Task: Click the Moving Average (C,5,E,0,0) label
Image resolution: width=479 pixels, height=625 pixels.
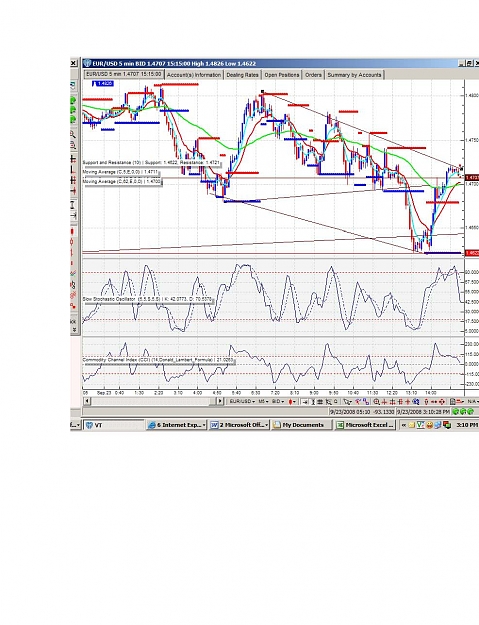Action: 120,172
